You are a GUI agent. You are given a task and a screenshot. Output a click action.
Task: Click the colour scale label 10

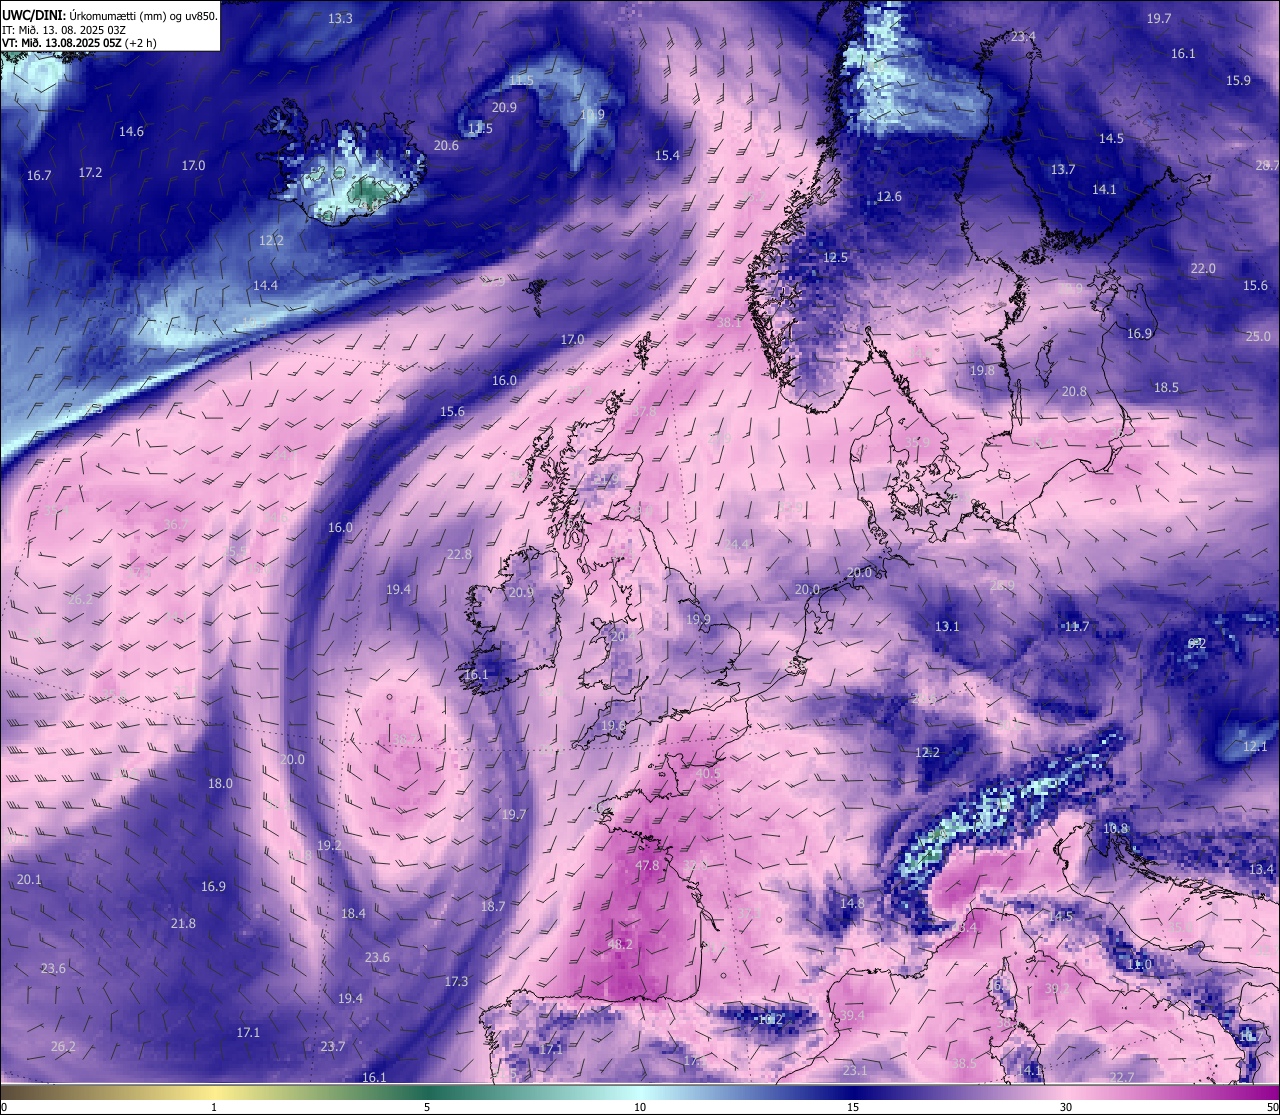pyautogui.click(x=640, y=1107)
